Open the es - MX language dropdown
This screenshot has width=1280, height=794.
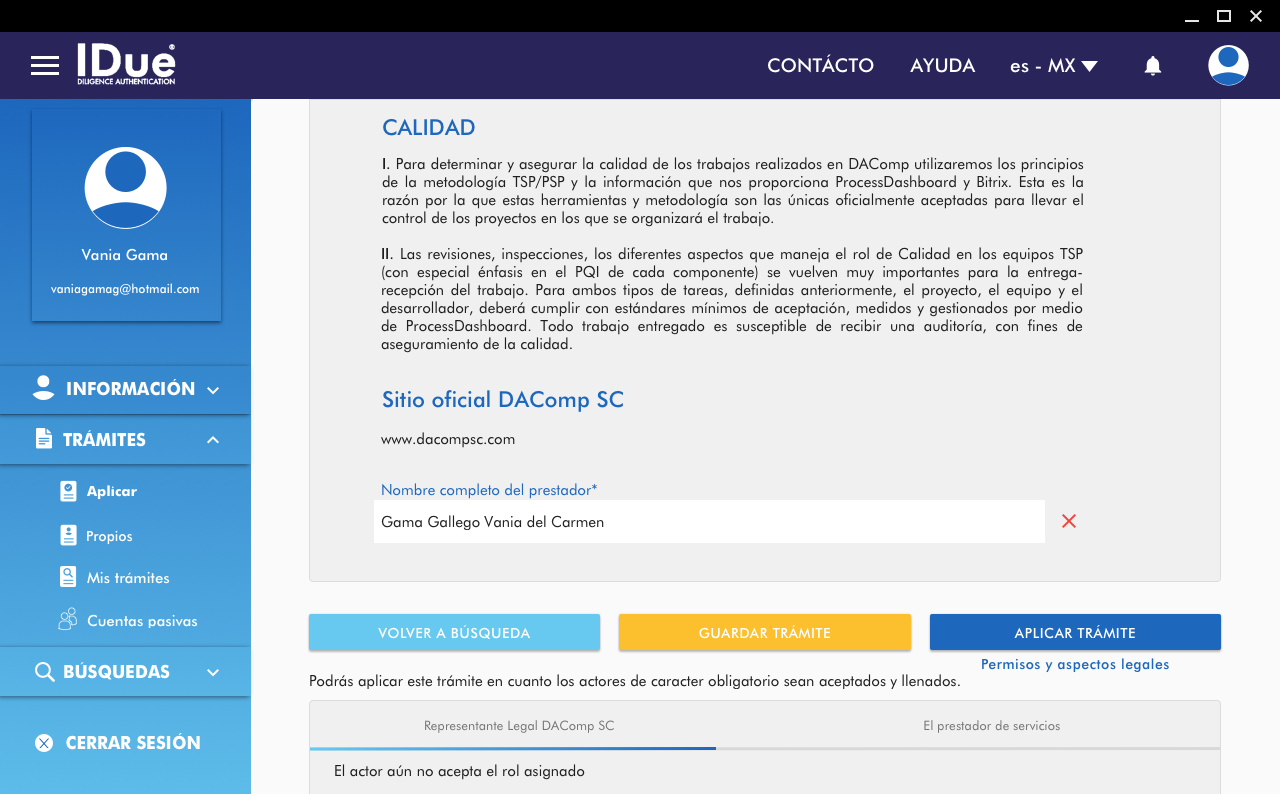pyautogui.click(x=1053, y=66)
